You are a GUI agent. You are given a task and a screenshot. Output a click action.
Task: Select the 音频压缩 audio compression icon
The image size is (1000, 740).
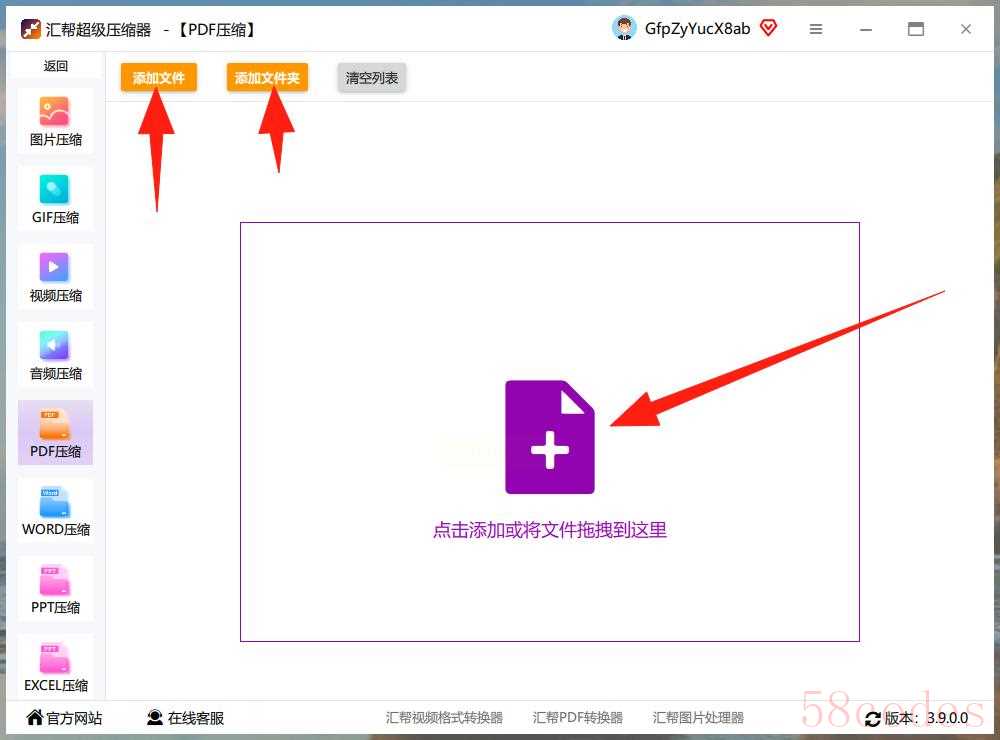coord(55,345)
